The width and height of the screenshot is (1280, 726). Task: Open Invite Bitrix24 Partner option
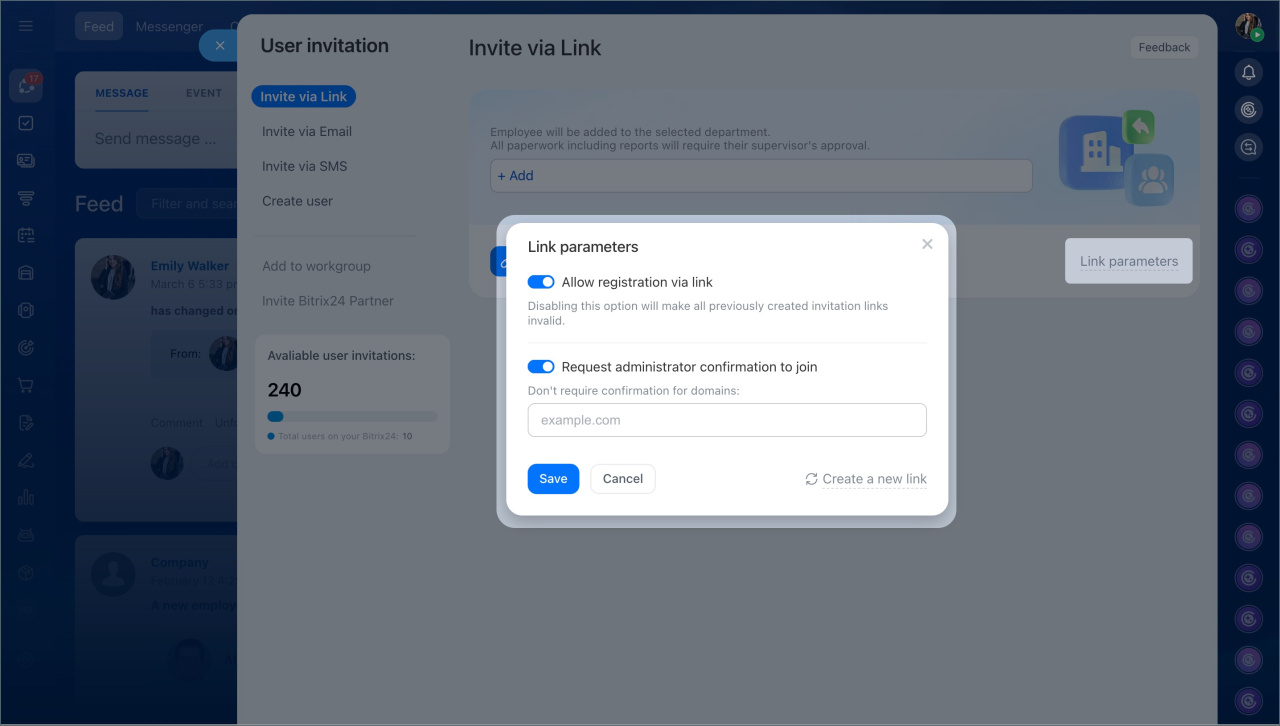click(x=328, y=301)
